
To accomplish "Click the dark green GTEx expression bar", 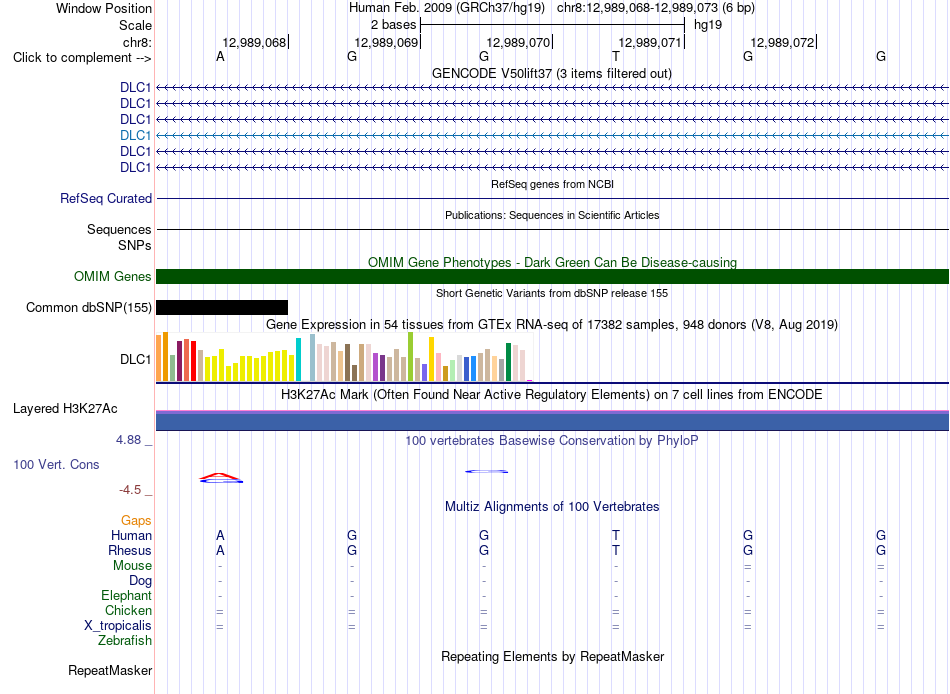I will (x=508, y=362).
